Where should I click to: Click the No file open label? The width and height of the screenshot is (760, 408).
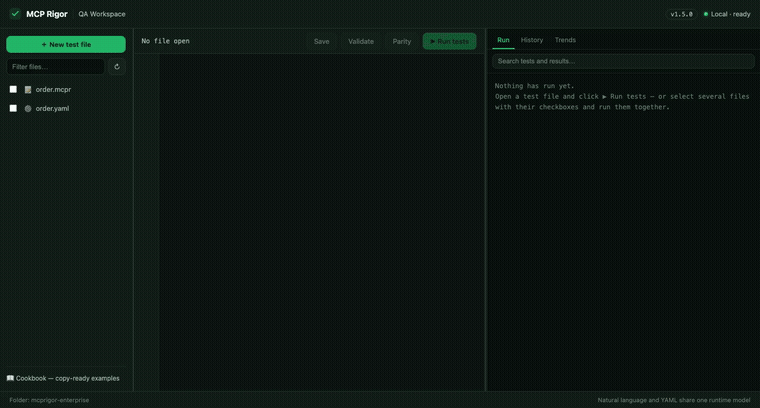click(165, 41)
